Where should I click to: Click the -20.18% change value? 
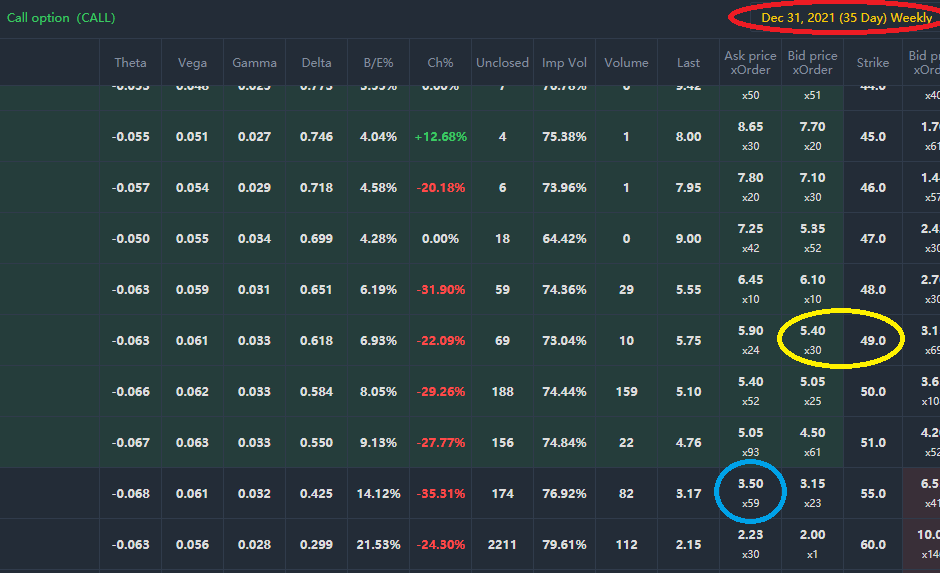coord(441,188)
